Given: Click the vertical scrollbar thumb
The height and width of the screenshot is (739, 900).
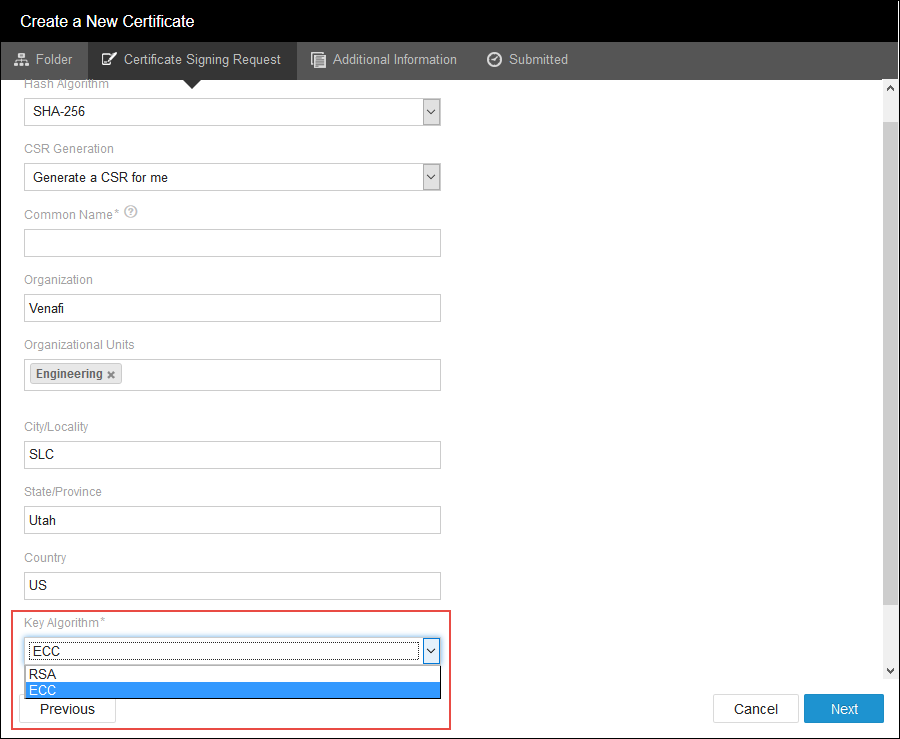Looking at the screenshot, I should click(890, 360).
